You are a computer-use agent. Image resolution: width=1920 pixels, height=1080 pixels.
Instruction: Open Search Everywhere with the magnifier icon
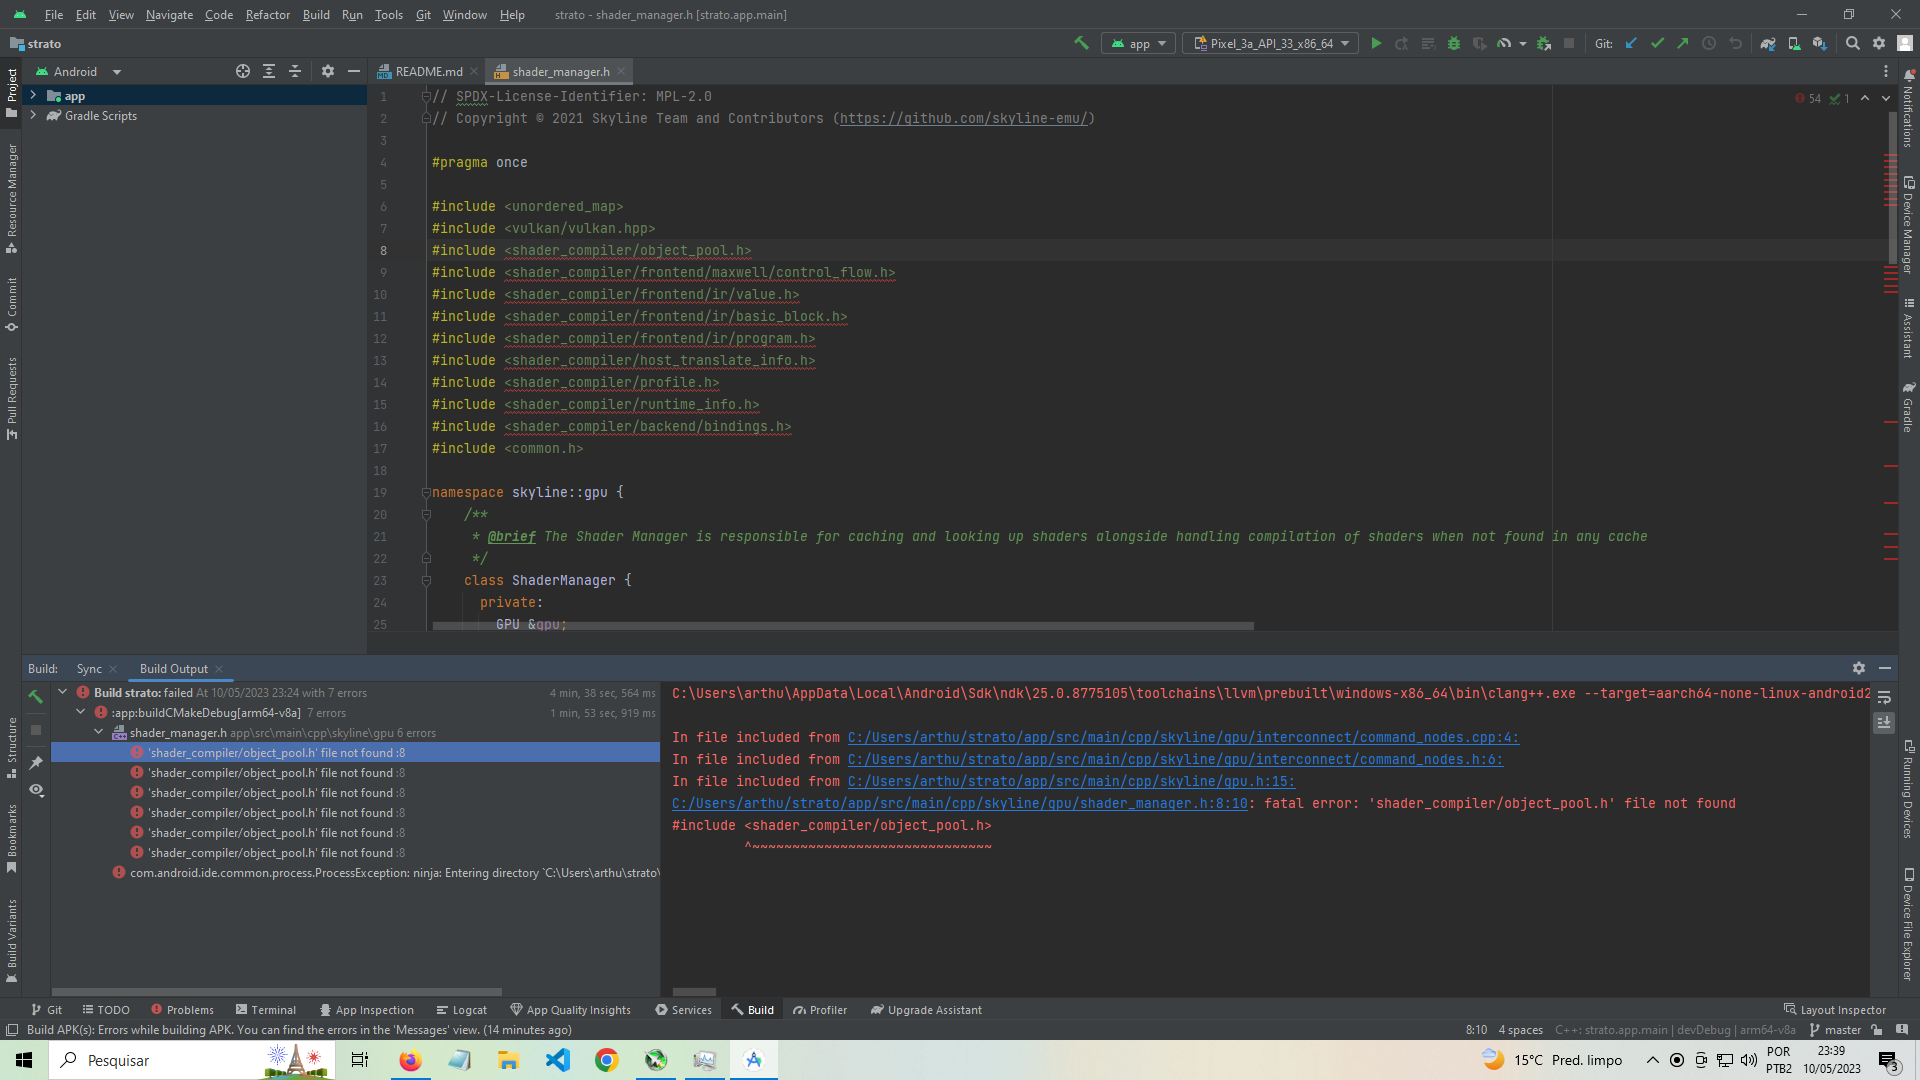[1853, 43]
